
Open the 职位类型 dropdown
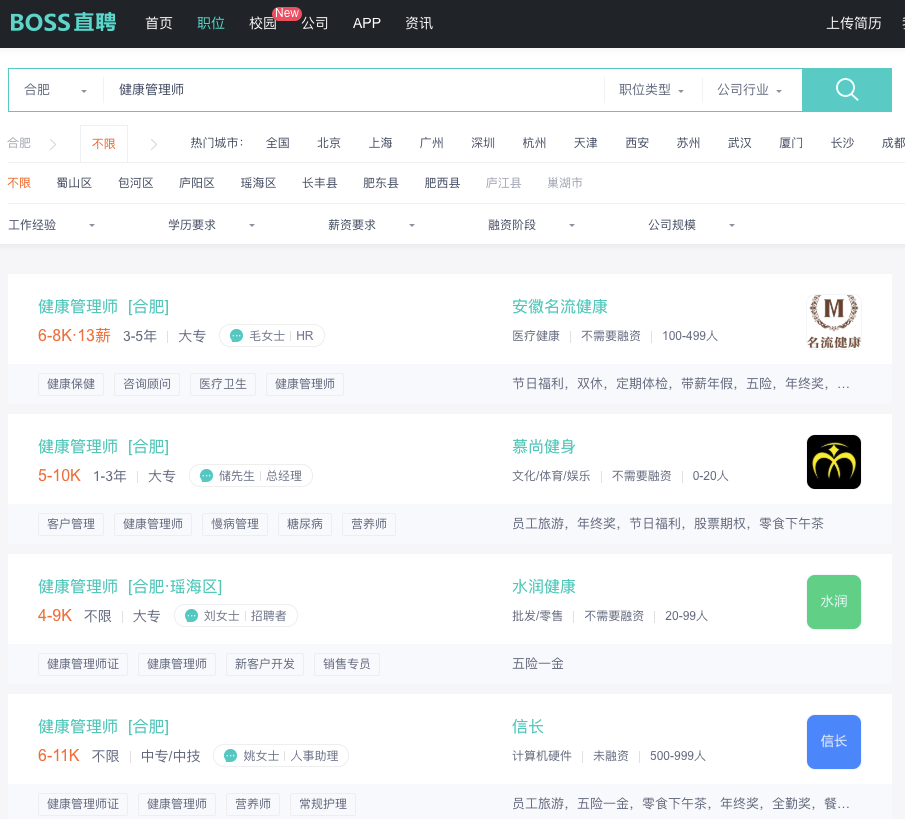(x=652, y=90)
